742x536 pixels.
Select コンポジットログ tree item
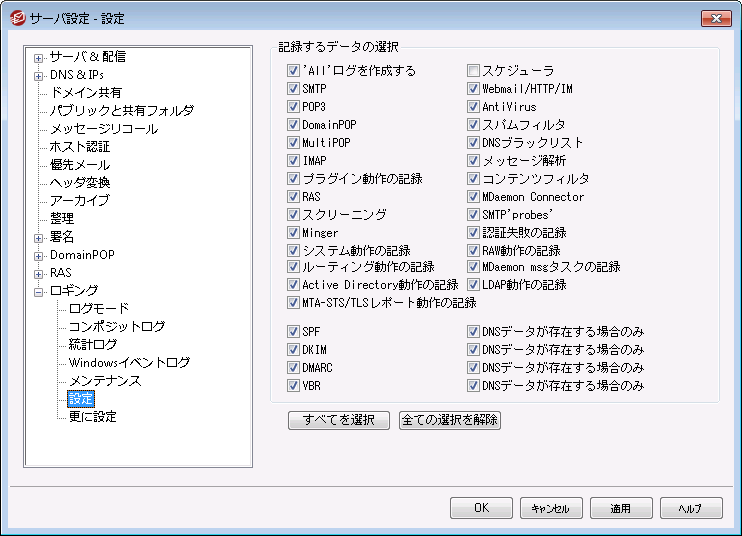117,326
